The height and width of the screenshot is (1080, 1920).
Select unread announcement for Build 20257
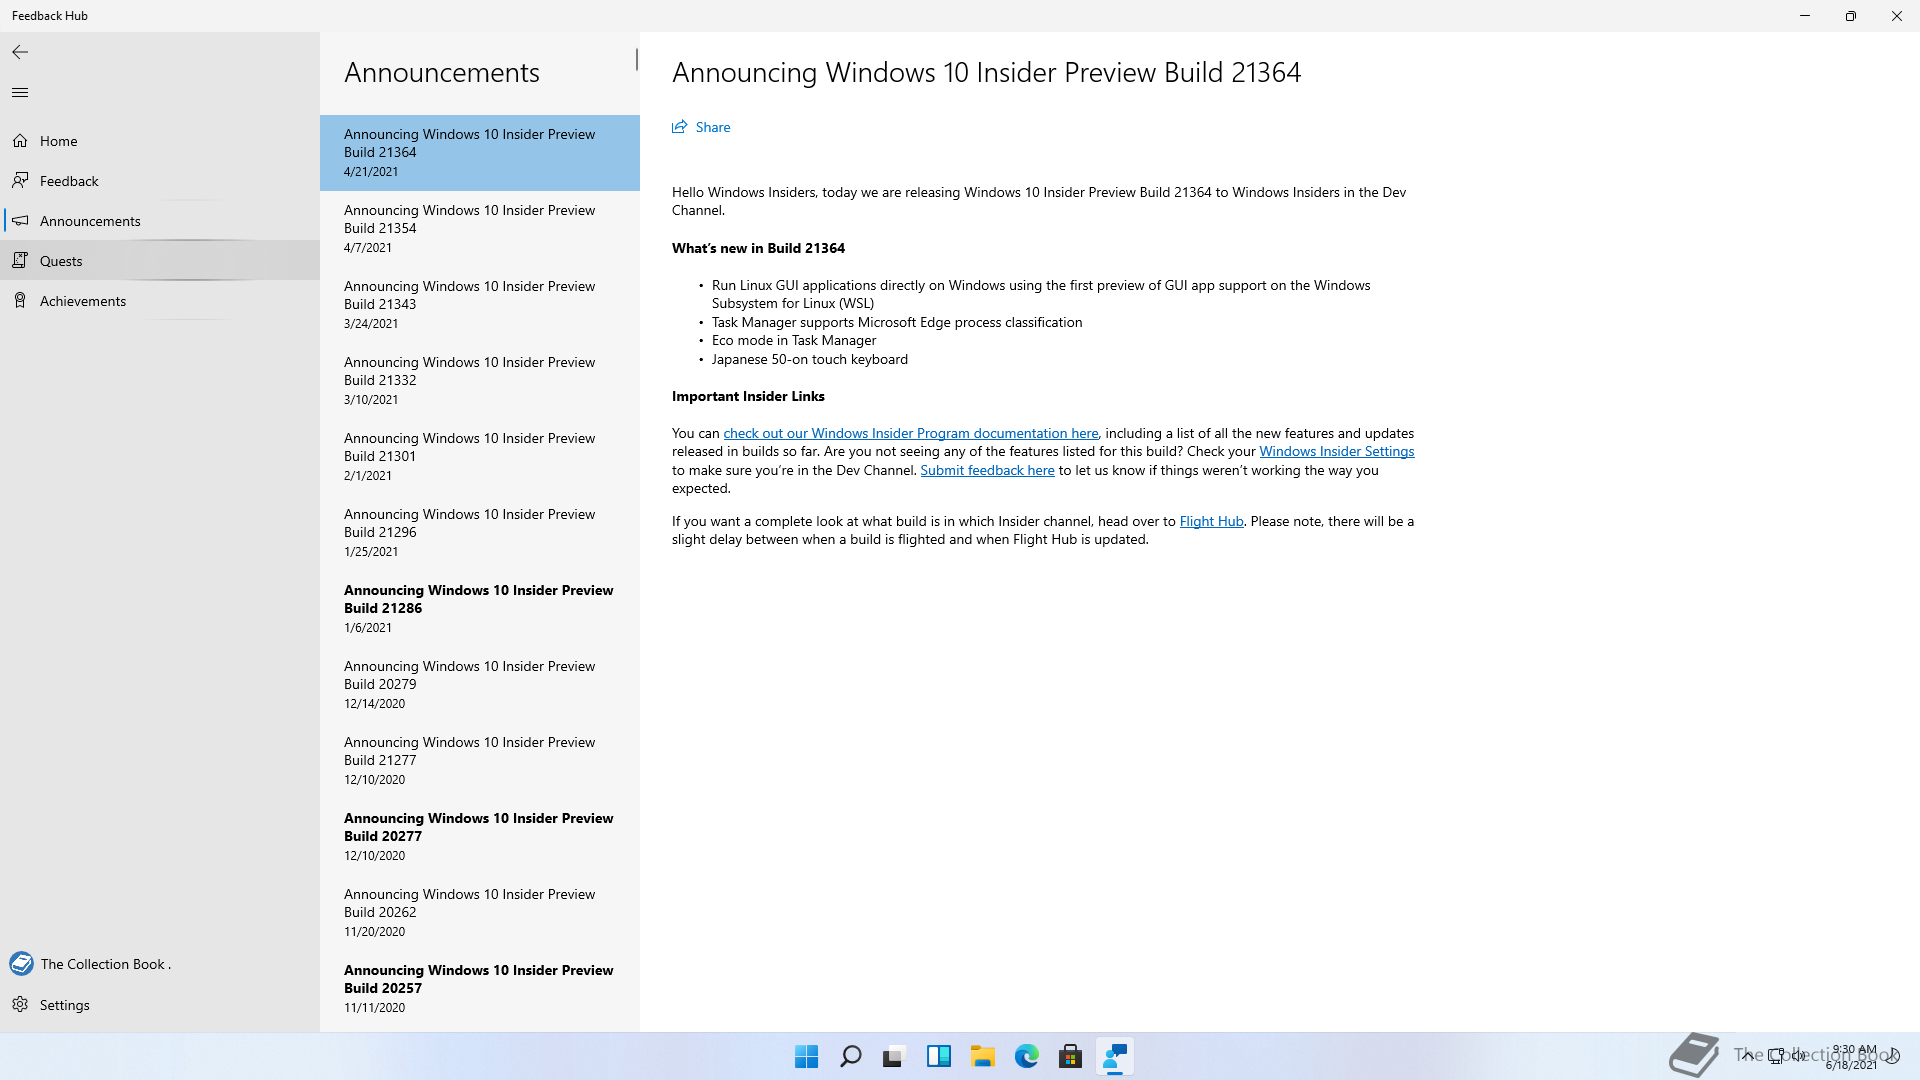click(480, 989)
